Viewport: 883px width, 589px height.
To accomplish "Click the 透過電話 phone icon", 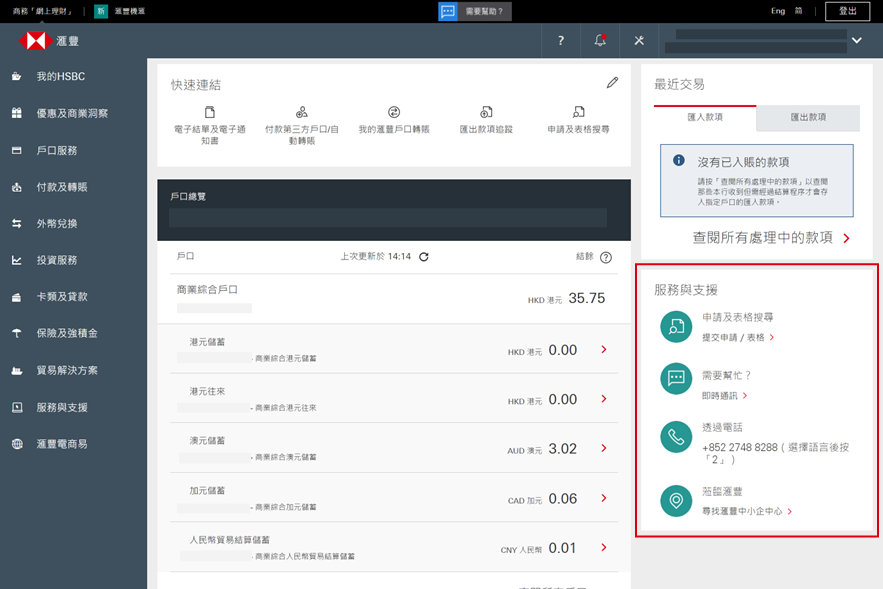I will (x=677, y=437).
